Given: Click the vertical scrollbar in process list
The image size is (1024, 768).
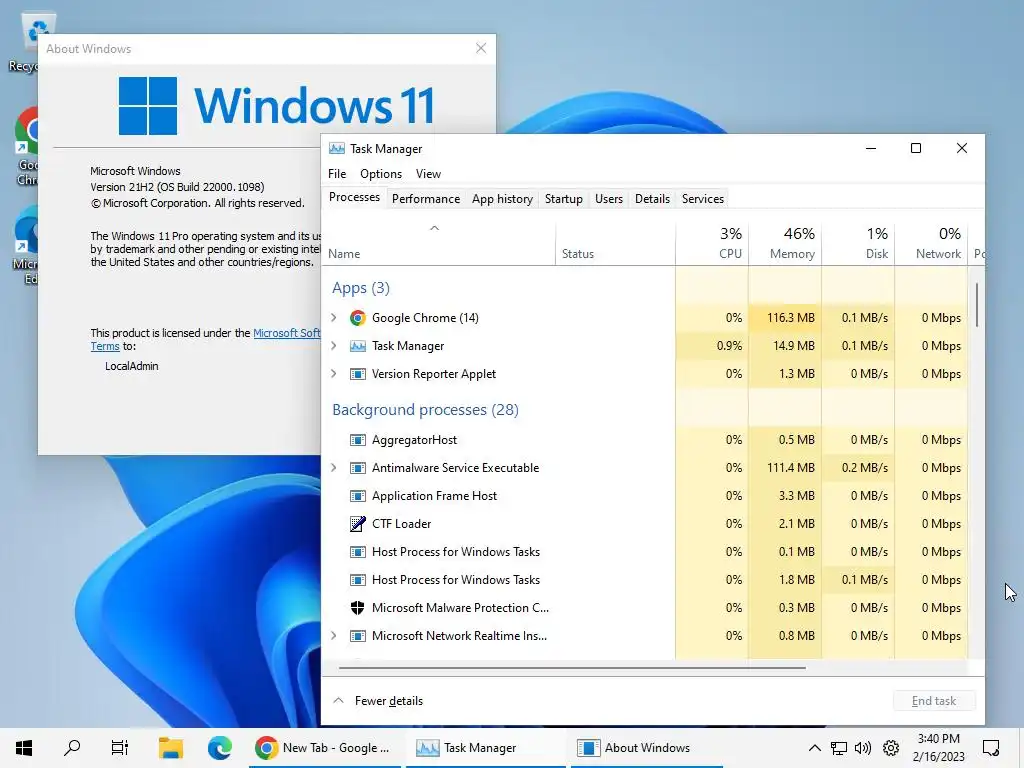Looking at the screenshot, I should click(977, 305).
